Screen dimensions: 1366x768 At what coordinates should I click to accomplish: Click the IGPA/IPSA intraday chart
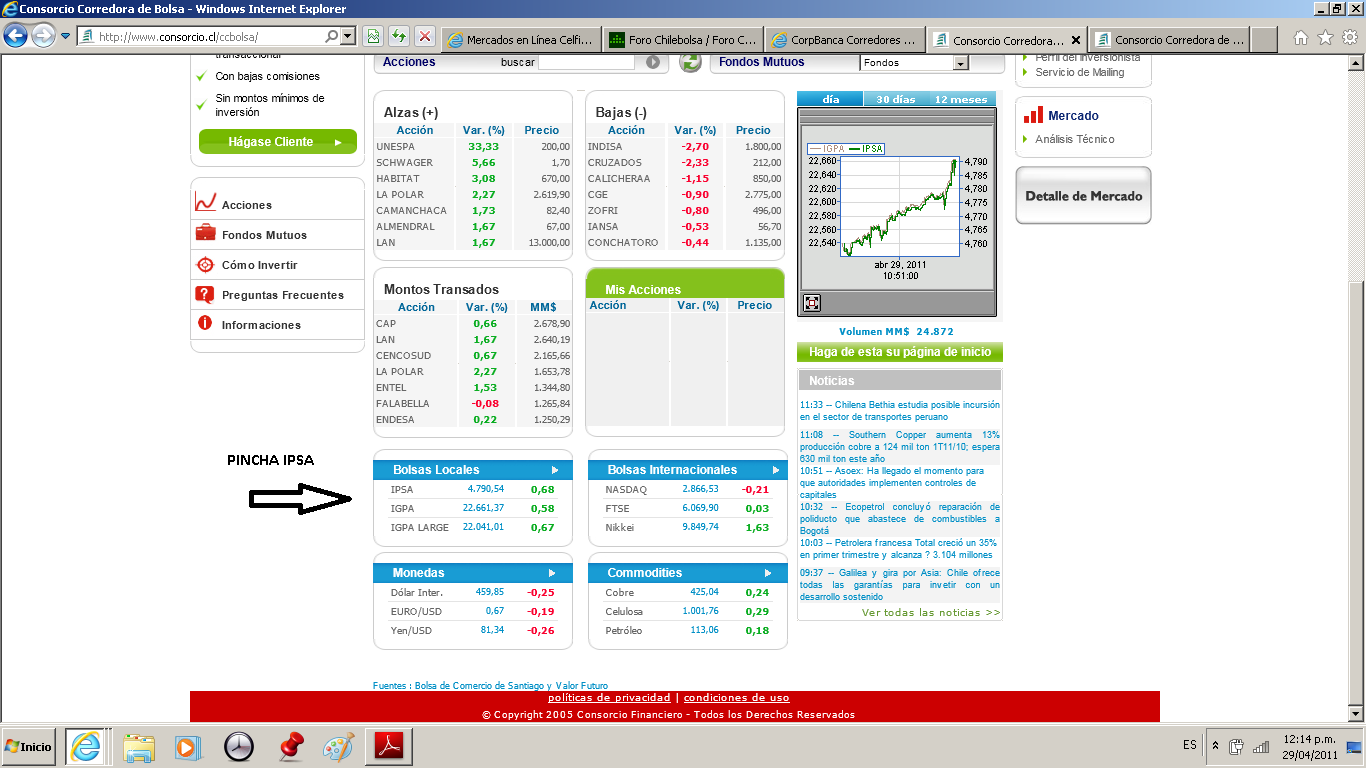899,207
